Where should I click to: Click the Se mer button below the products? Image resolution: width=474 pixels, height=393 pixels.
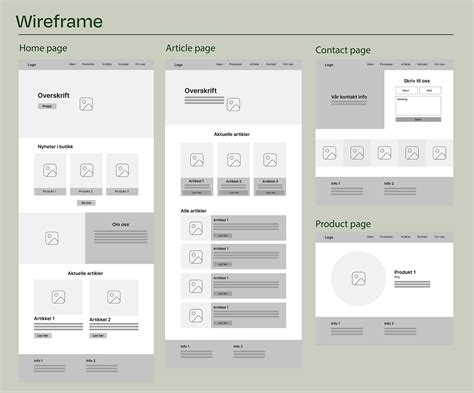point(86,203)
